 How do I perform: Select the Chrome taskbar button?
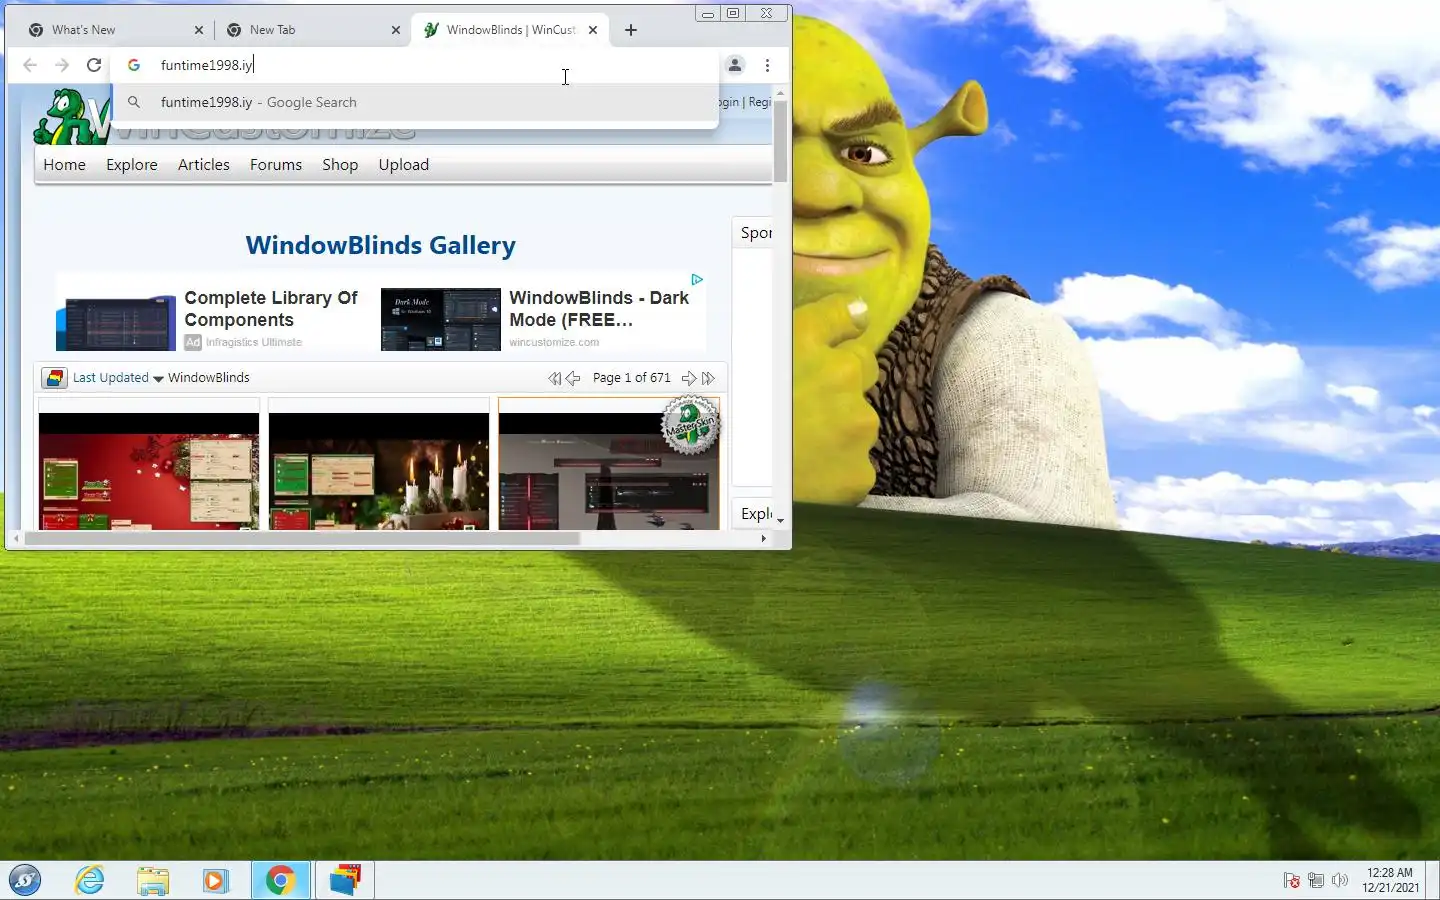pos(280,880)
